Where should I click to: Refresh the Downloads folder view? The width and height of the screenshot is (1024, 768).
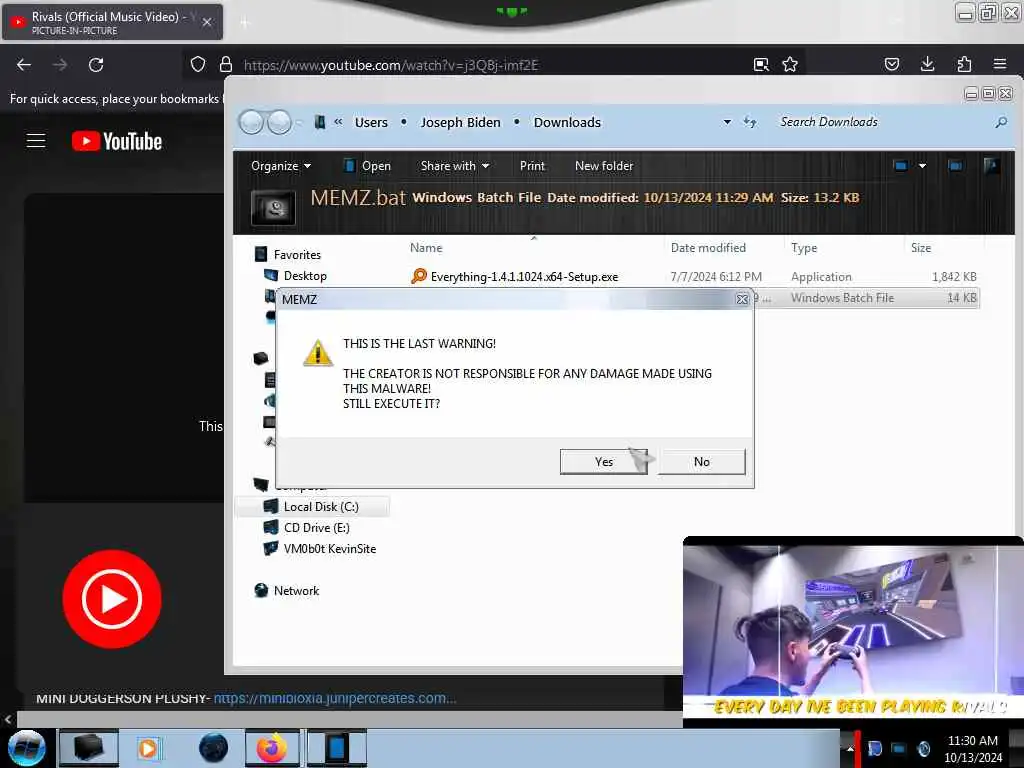(x=750, y=122)
